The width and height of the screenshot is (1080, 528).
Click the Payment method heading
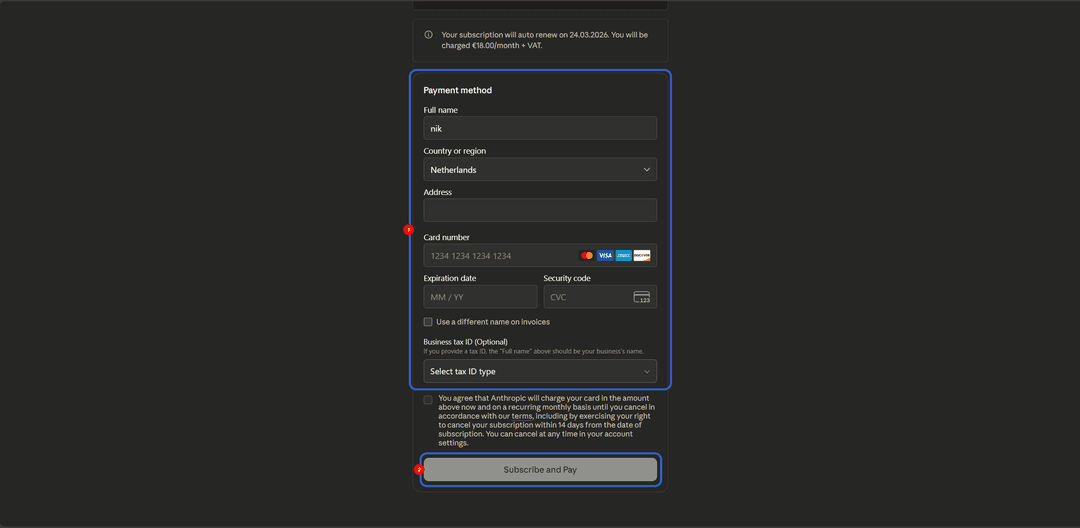[457, 90]
